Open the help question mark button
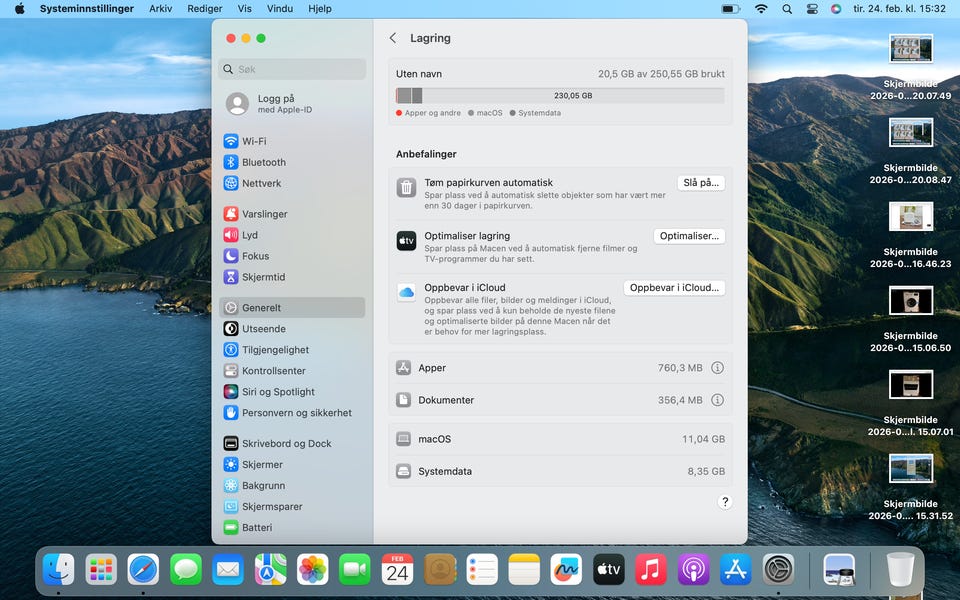The image size is (960, 600). click(x=725, y=502)
